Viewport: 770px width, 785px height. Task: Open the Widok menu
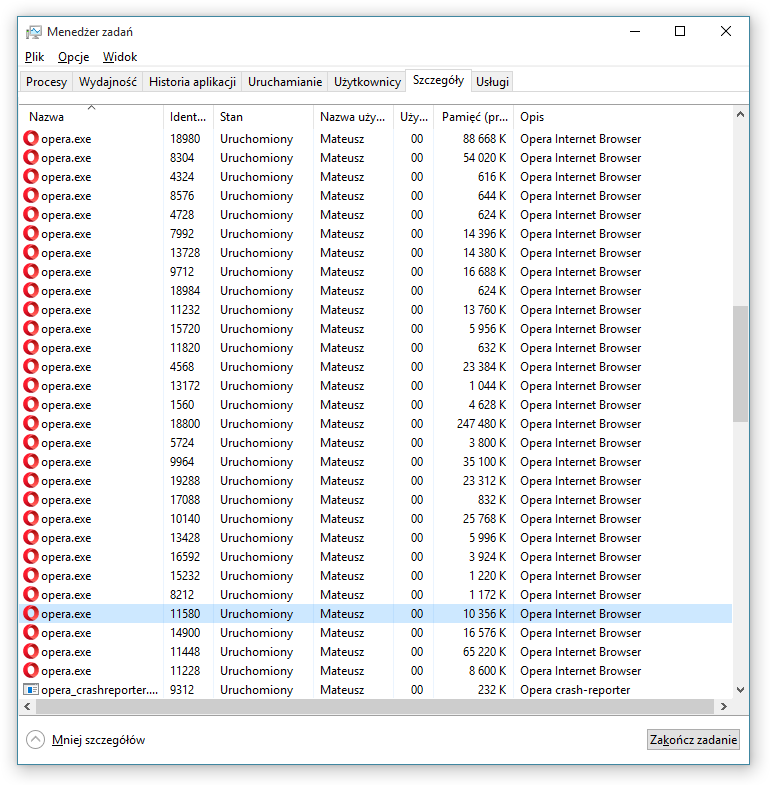click(120, 57)
